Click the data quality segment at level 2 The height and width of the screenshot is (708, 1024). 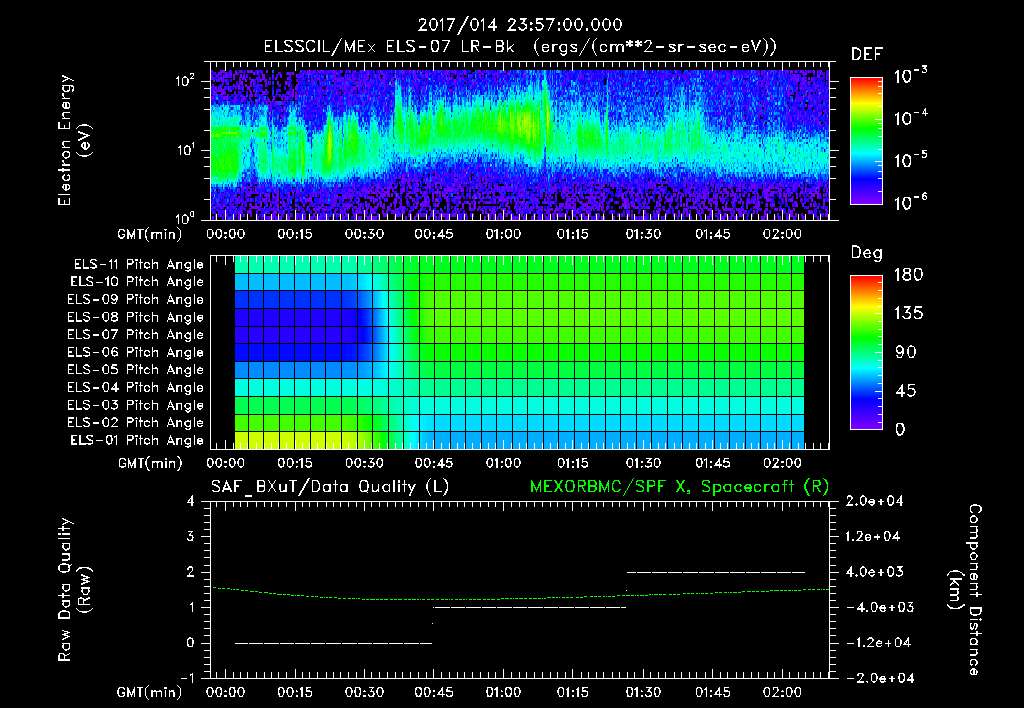[x=716, y=572]
